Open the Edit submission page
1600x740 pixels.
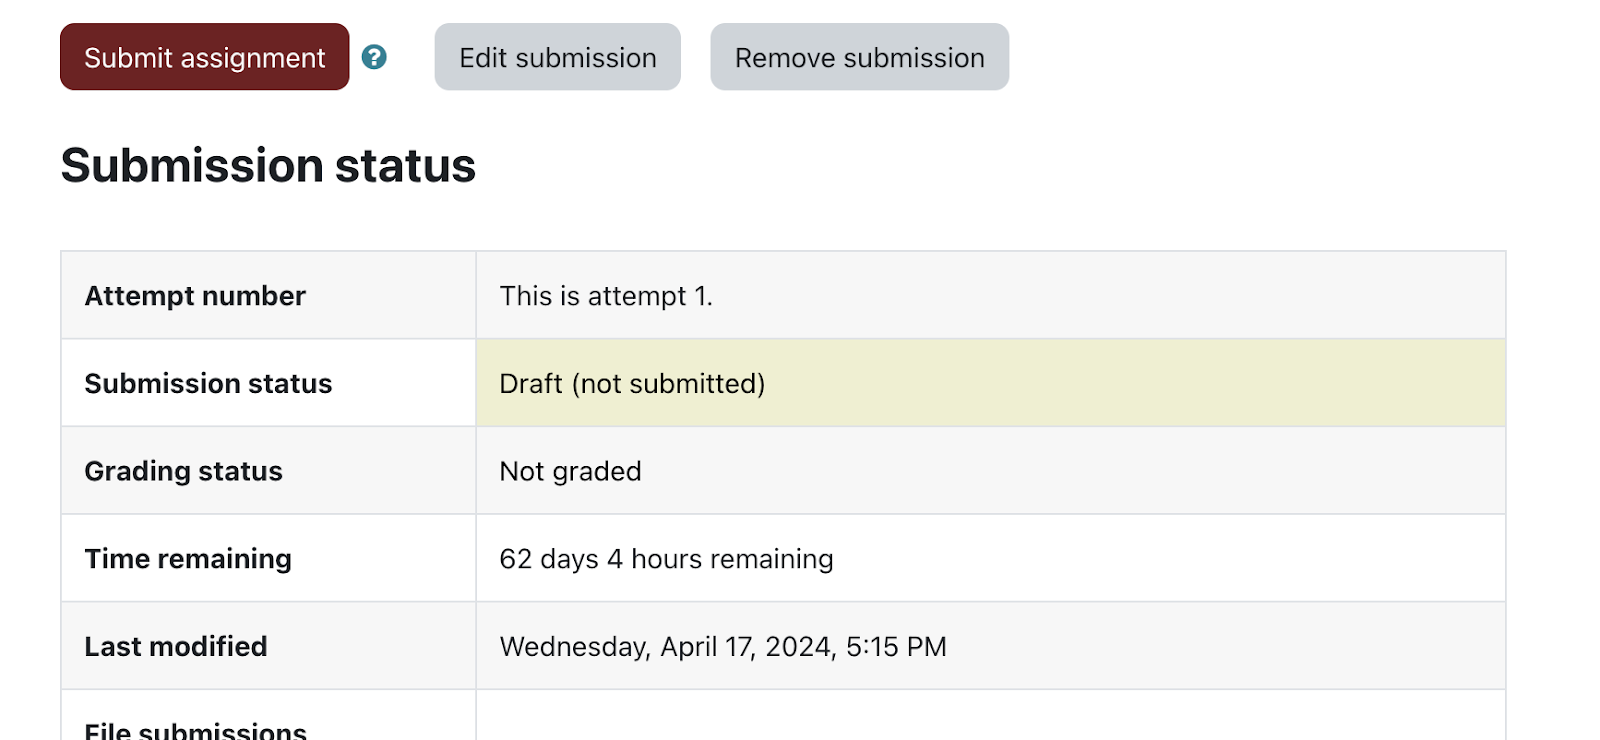[x=556, y=57]
